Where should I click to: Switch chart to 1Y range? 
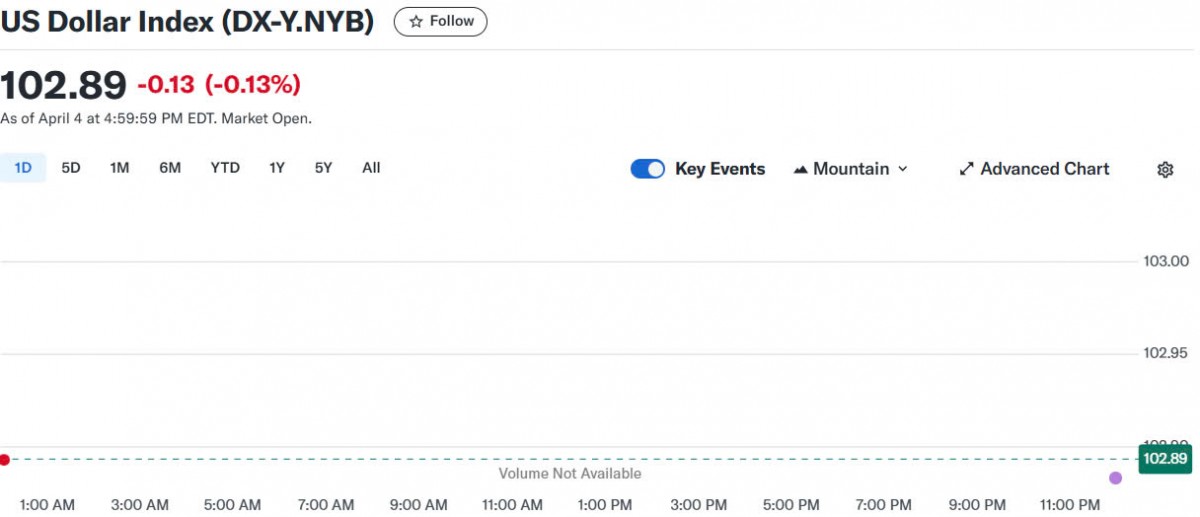277,168
